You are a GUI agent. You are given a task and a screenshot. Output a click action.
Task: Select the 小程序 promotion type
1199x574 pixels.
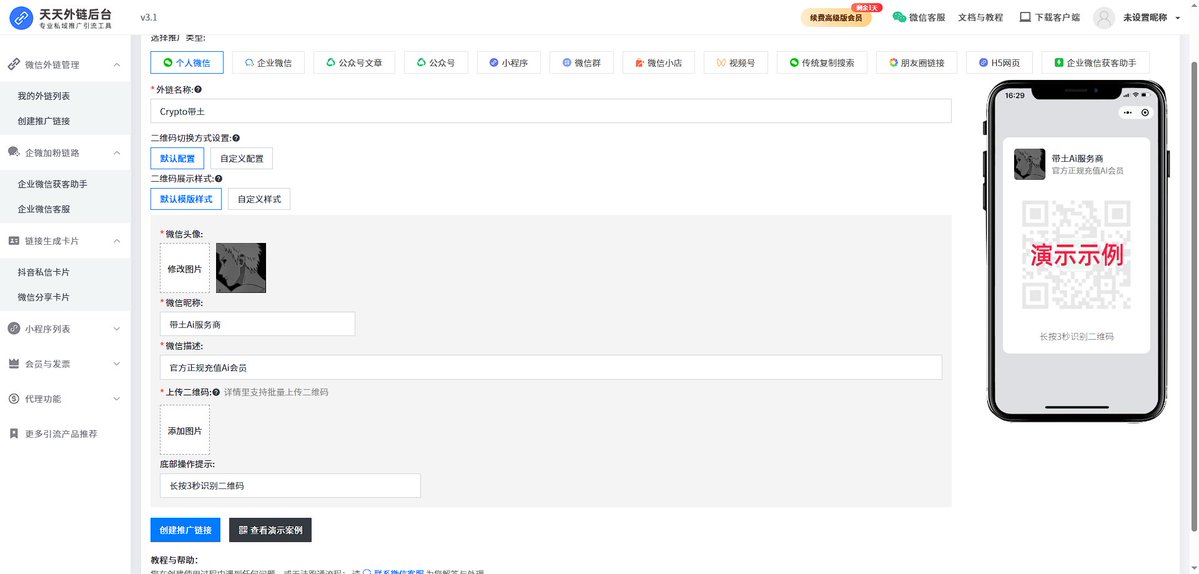click(509, 63)
